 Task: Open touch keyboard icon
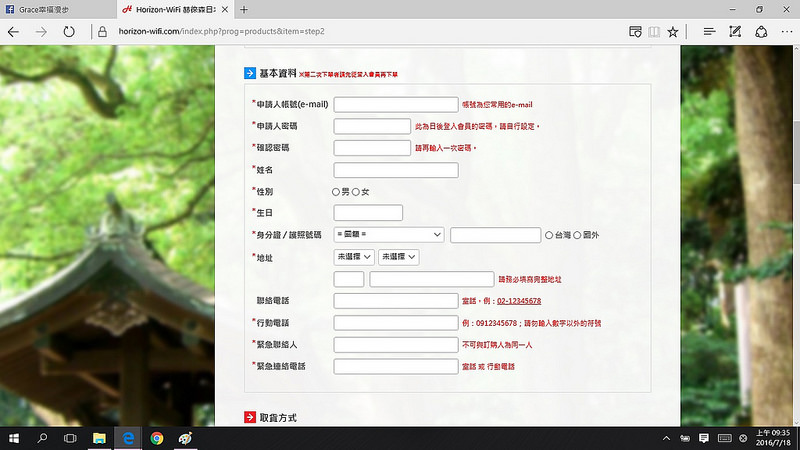click(x=724, y=438)
